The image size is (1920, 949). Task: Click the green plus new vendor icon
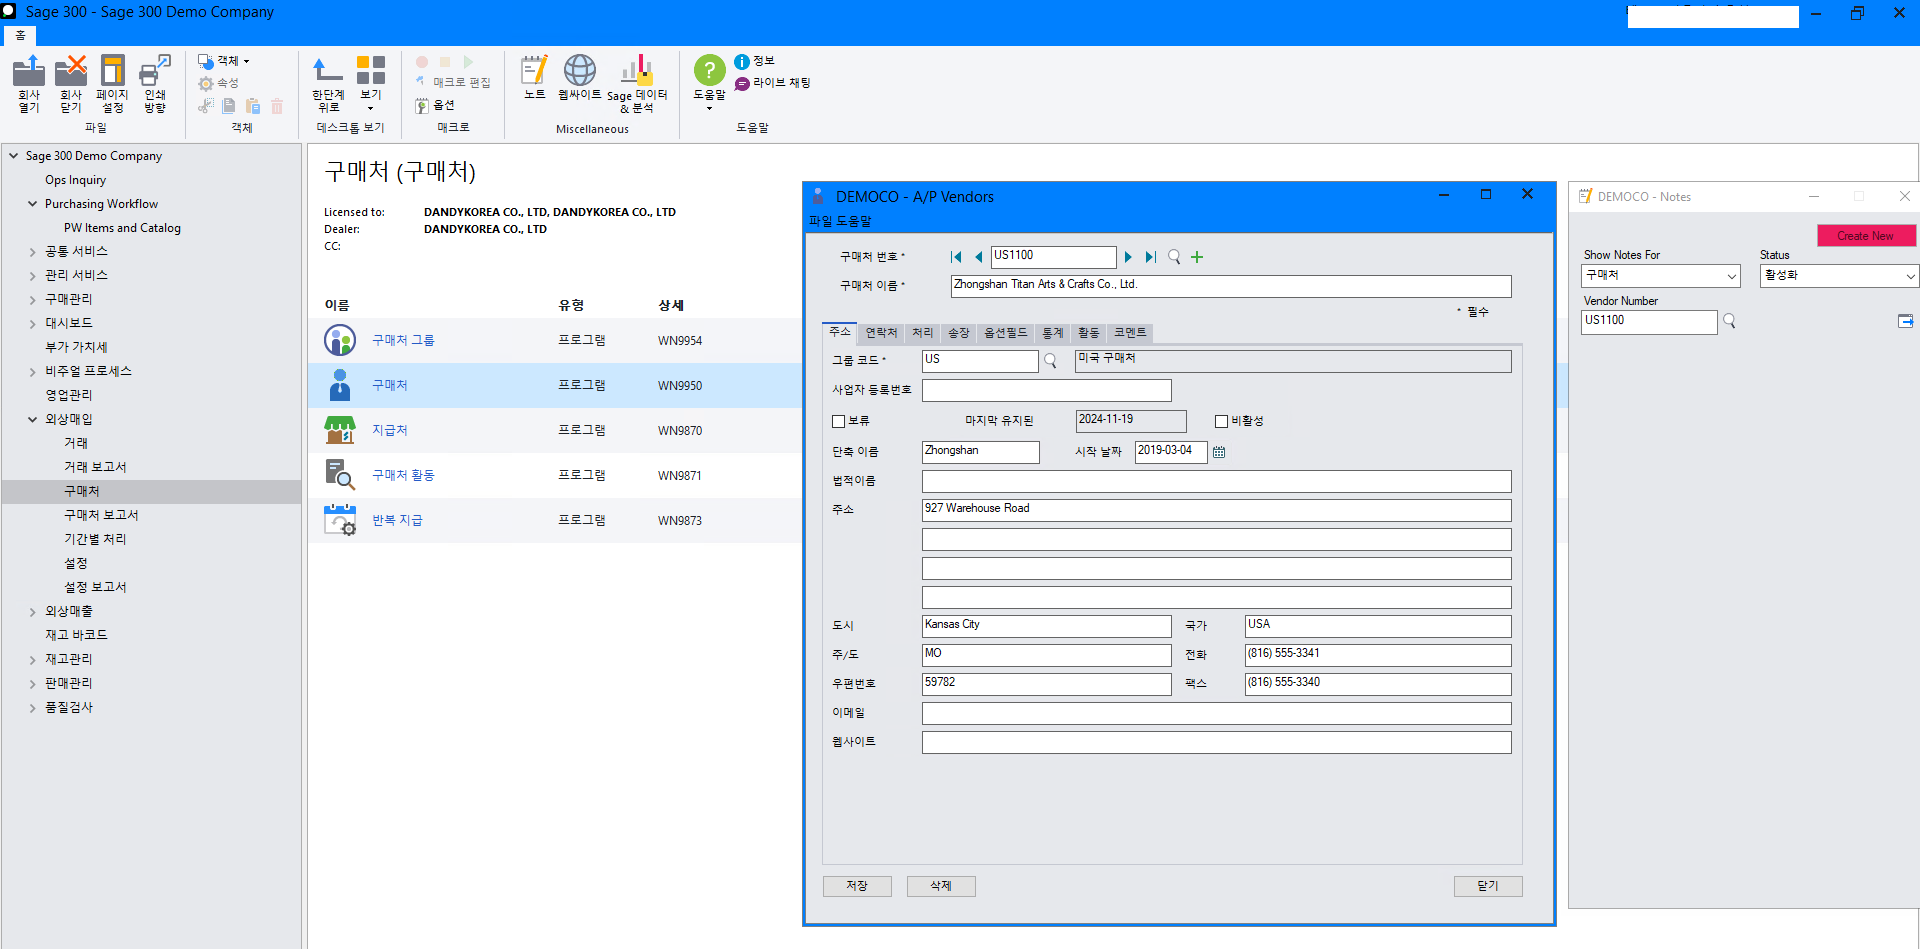tap(1197, 257)
